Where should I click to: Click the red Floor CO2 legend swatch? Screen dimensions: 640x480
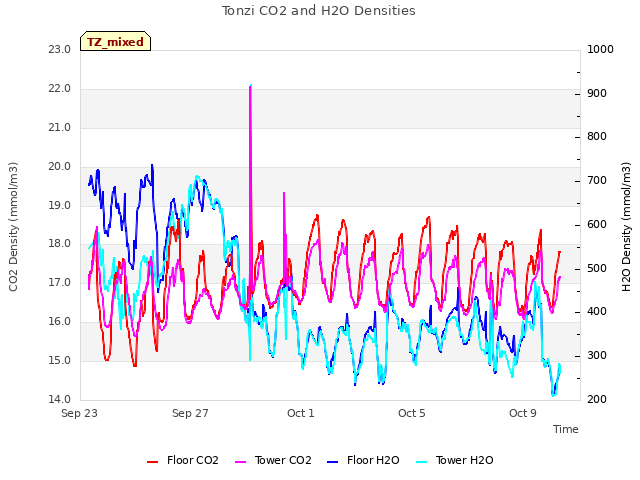coord(152,462)
